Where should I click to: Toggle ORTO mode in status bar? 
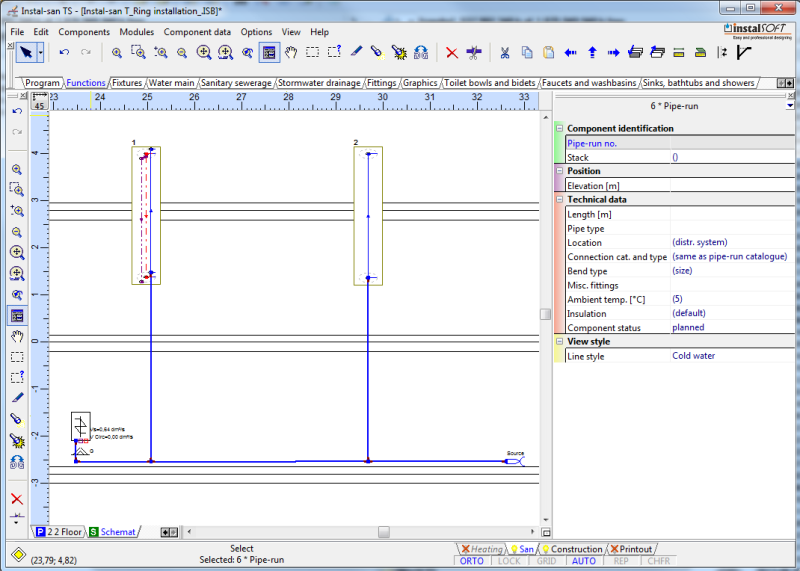[471, 561]
